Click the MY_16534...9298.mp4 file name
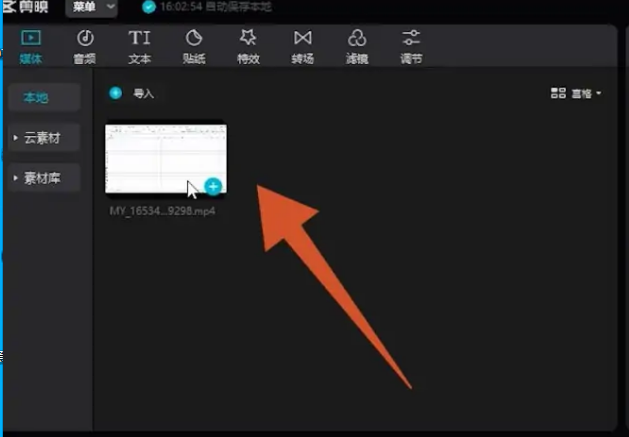This screenshot has width=629, height=437. [x=162, y=211]
